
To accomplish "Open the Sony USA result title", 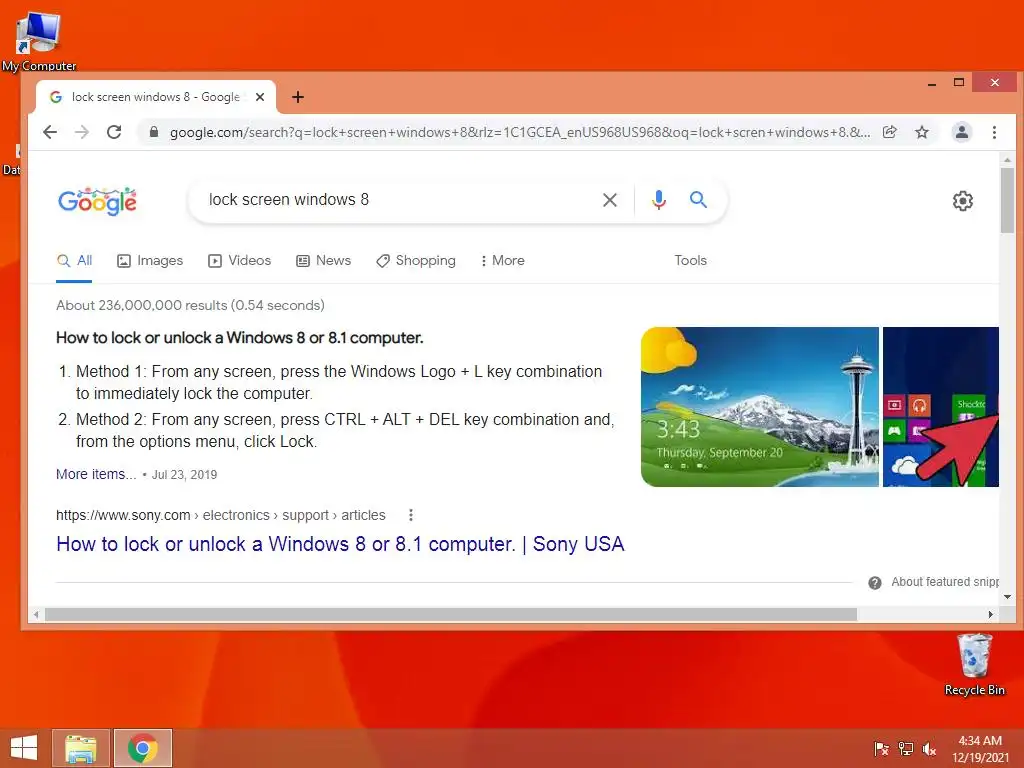I will click(x=340, y=544).
